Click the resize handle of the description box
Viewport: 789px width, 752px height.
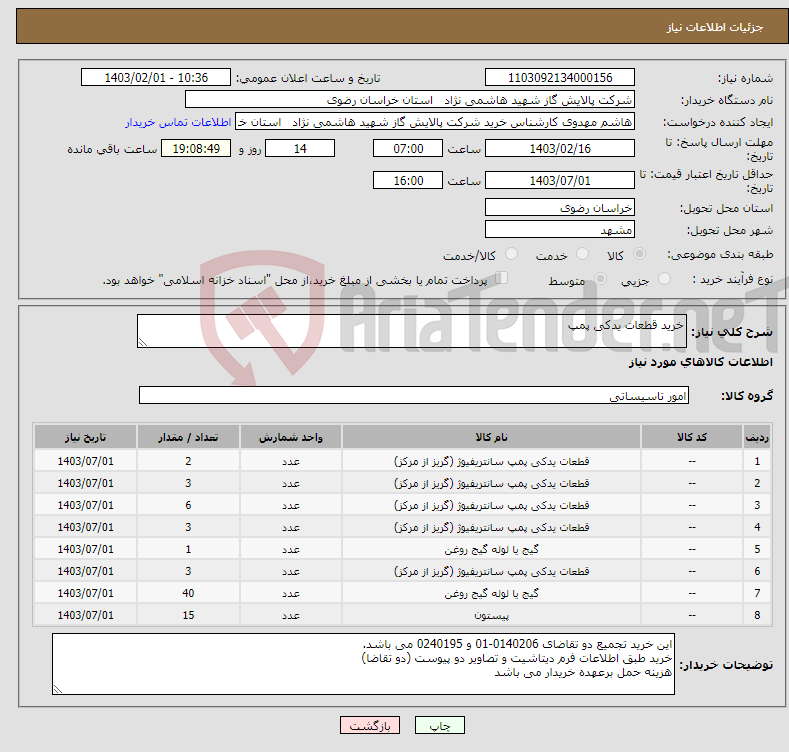pyautogui.click(x=143, y=342)
